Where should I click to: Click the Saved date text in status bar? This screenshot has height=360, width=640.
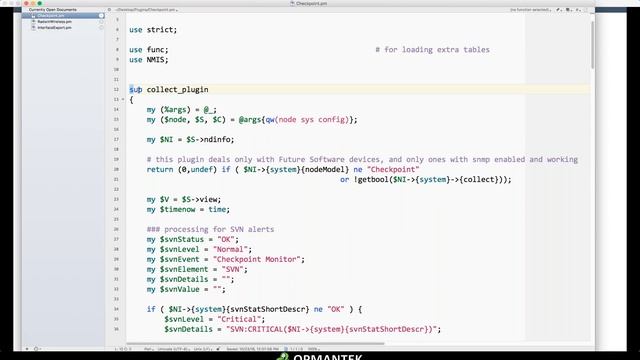click(253, 349)
